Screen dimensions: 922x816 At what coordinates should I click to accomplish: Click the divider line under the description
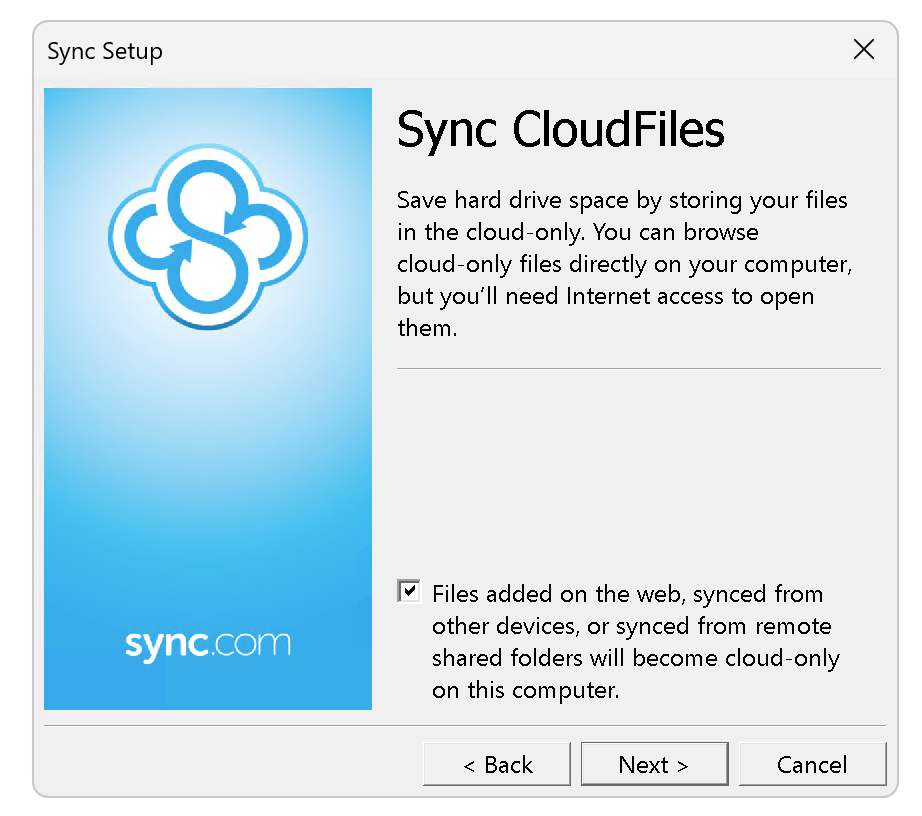click(x=638, y=369)
